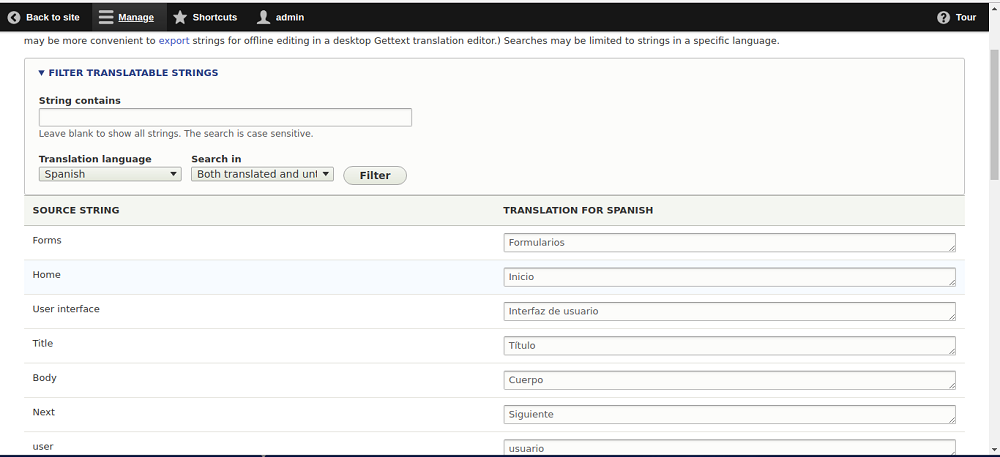
Task: Open the Shortcuts toolbar menu
Action: pos(214,17)
